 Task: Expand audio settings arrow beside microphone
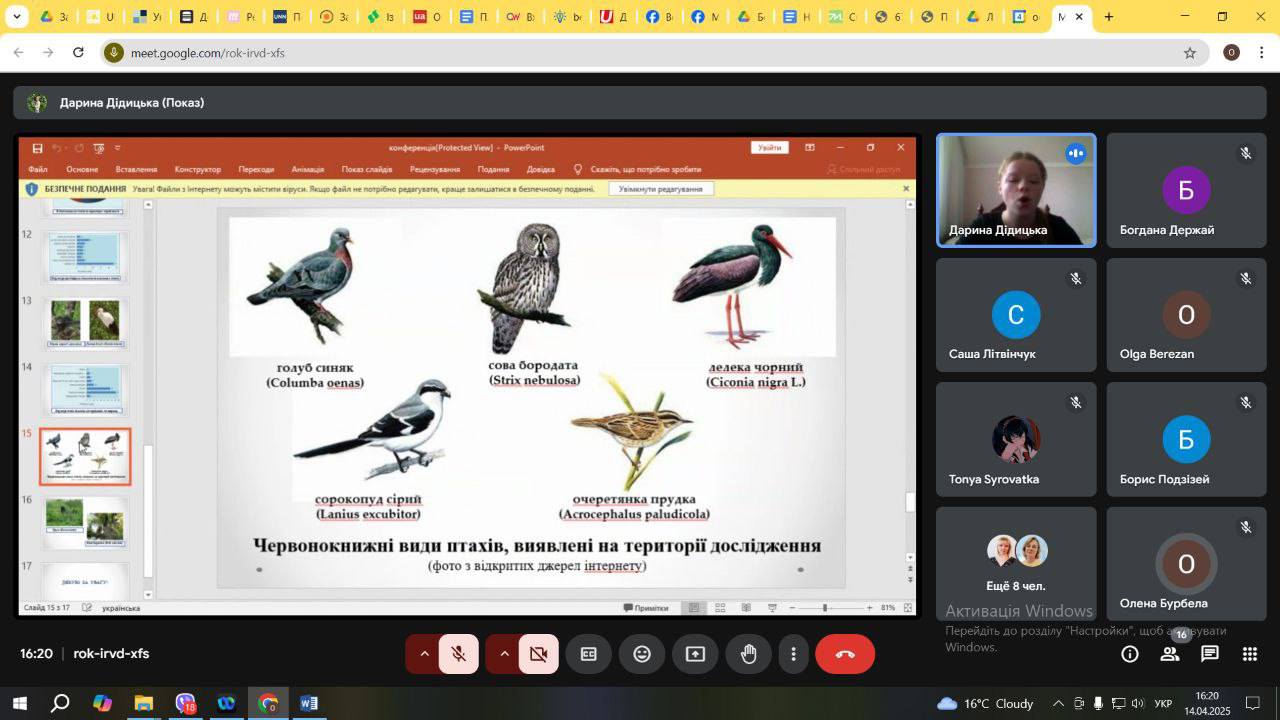tap(424, 654)
